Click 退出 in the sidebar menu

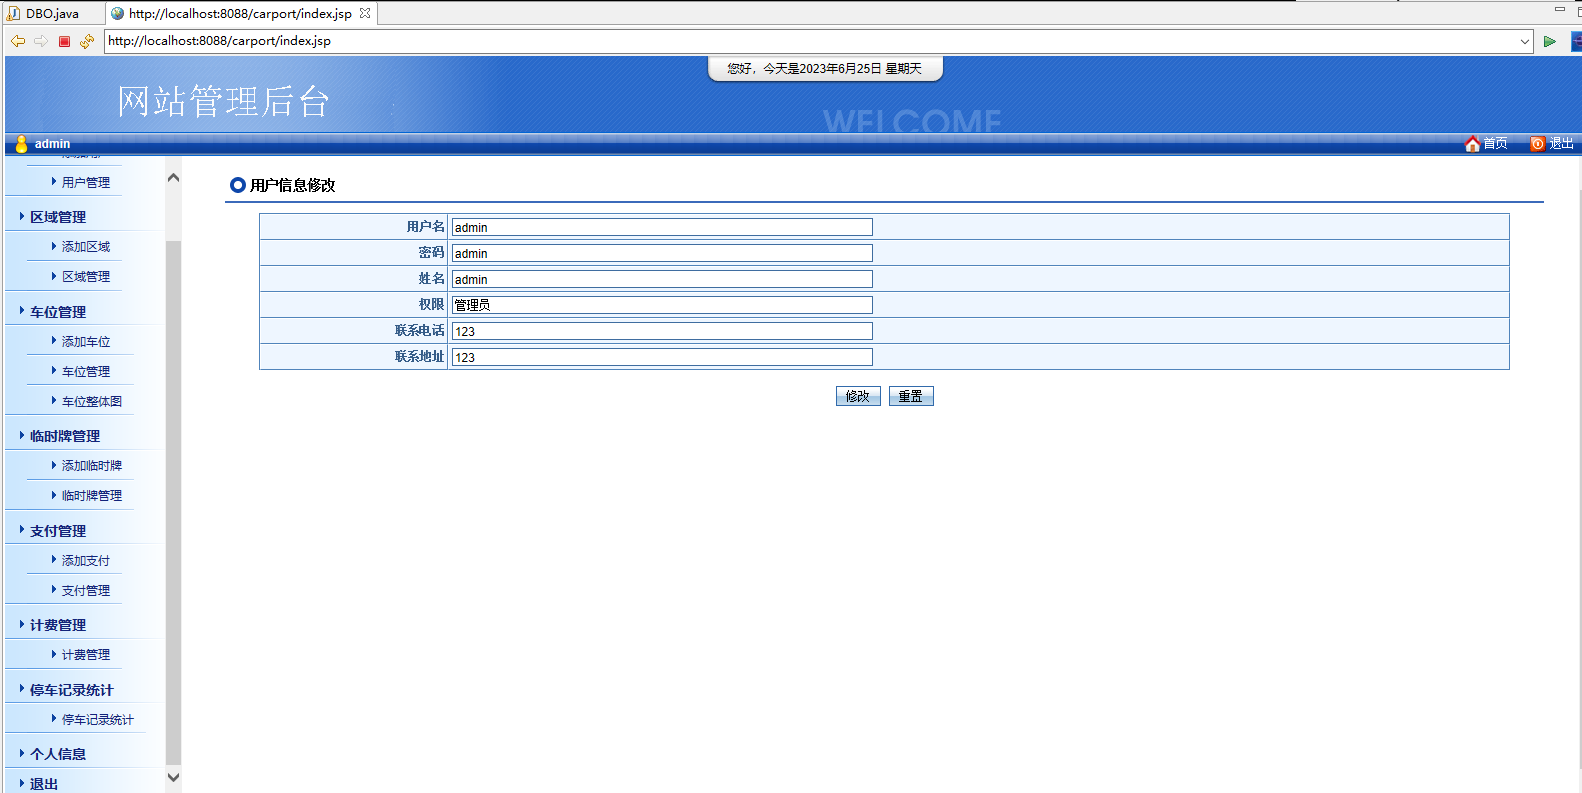(x=44, y=784)
